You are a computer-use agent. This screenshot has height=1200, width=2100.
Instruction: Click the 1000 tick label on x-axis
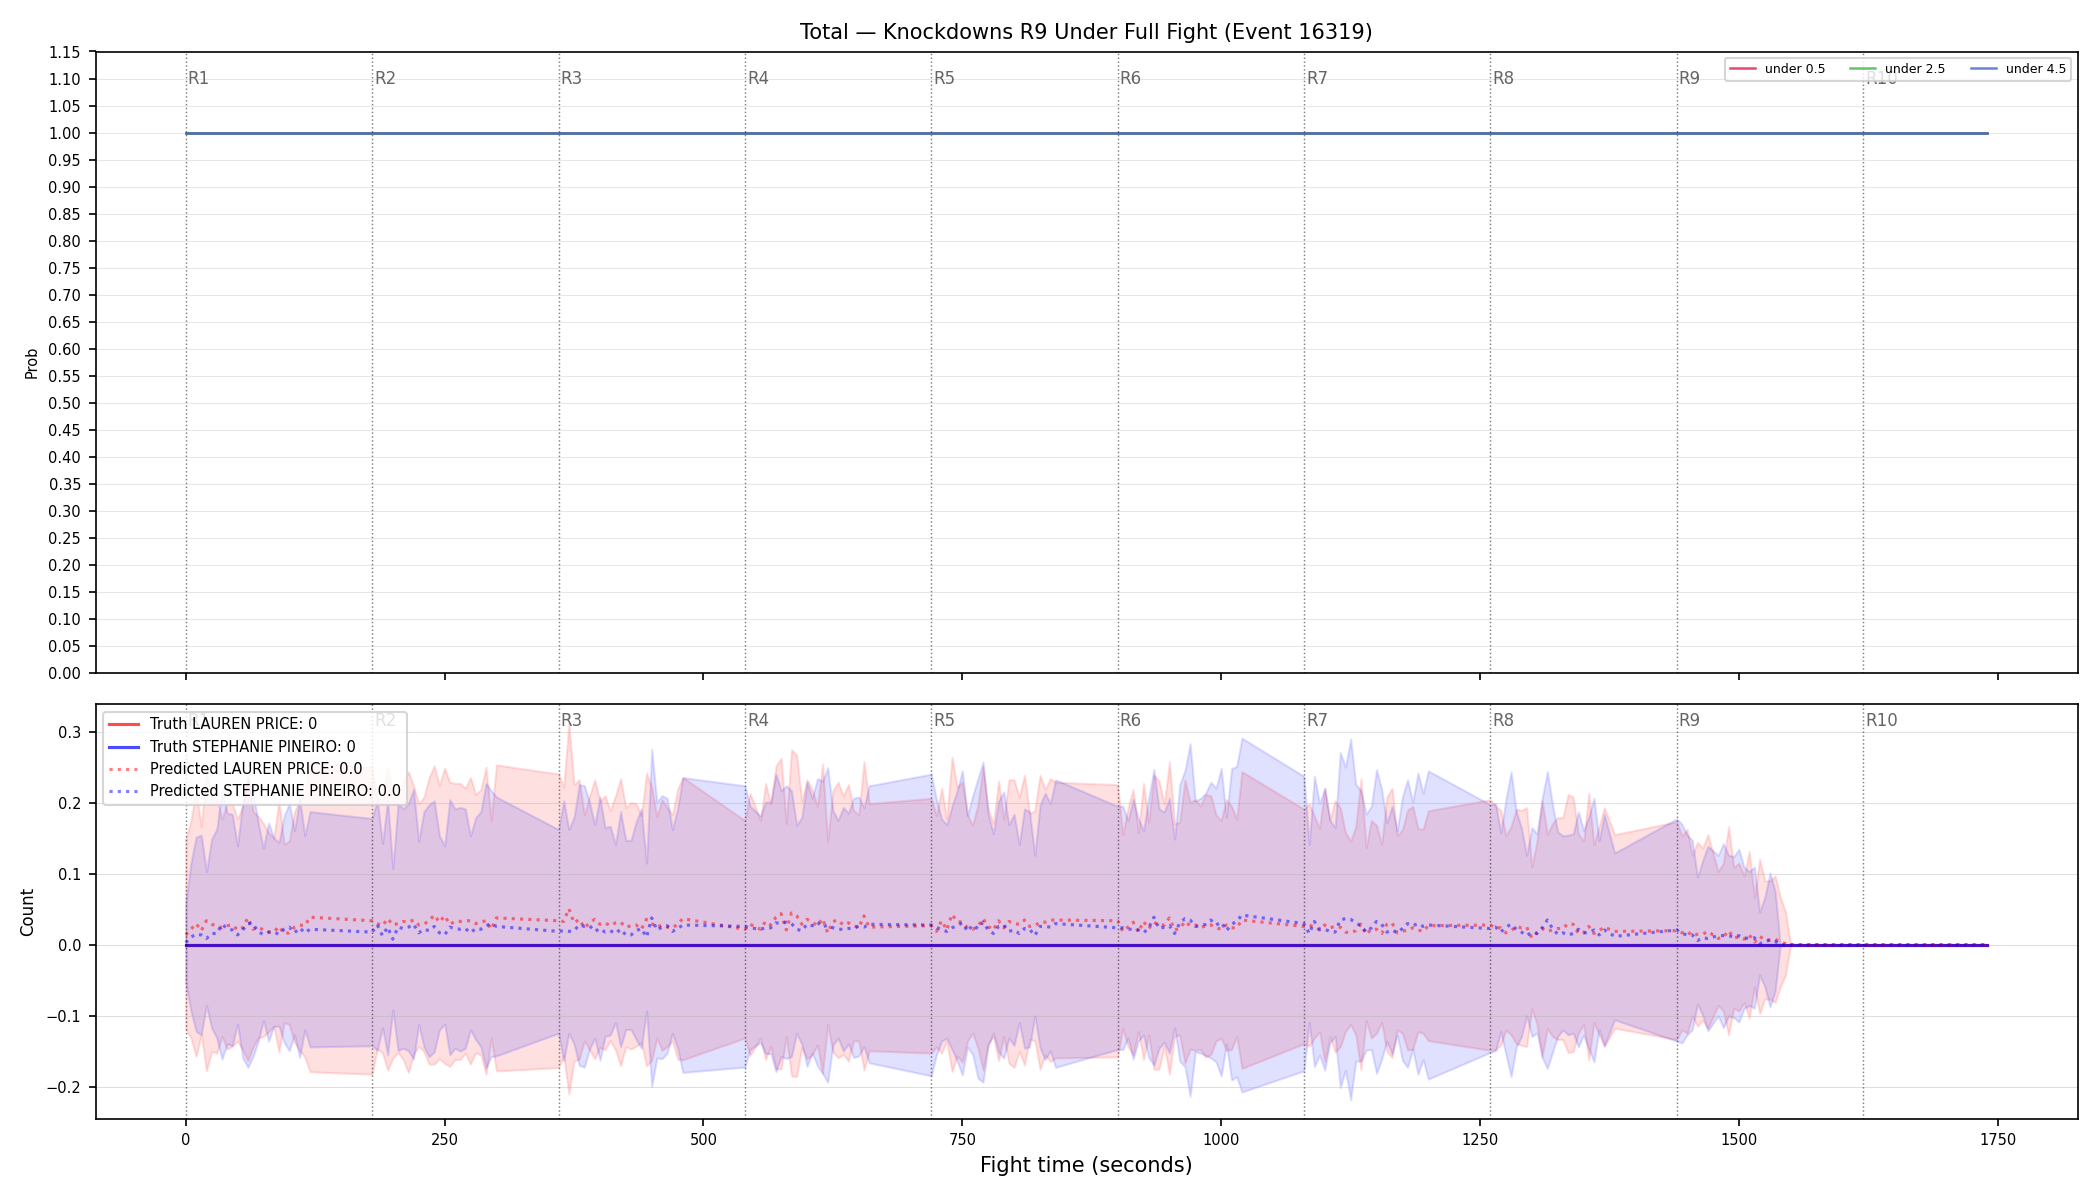[1221, 1139]
